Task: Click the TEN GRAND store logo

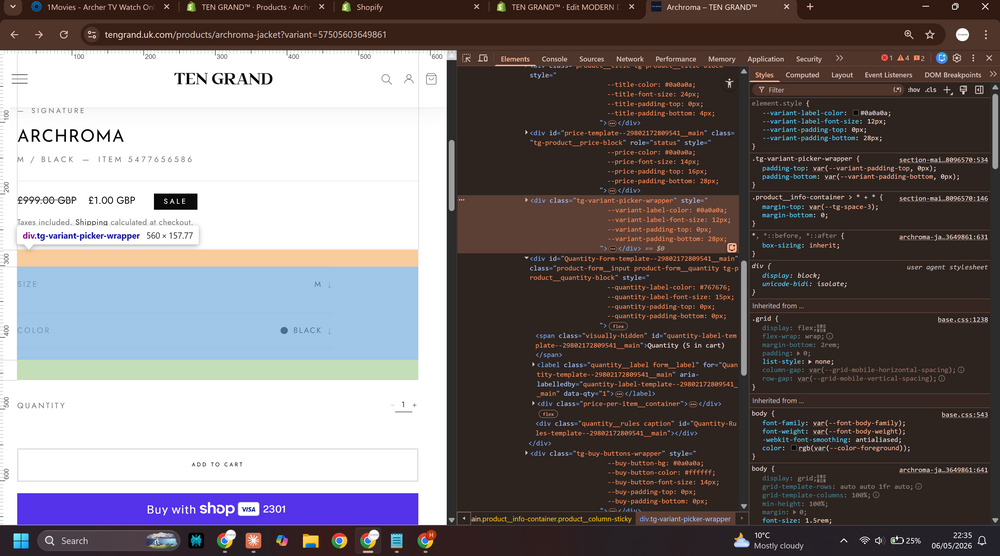Action: tap(223, 79)
